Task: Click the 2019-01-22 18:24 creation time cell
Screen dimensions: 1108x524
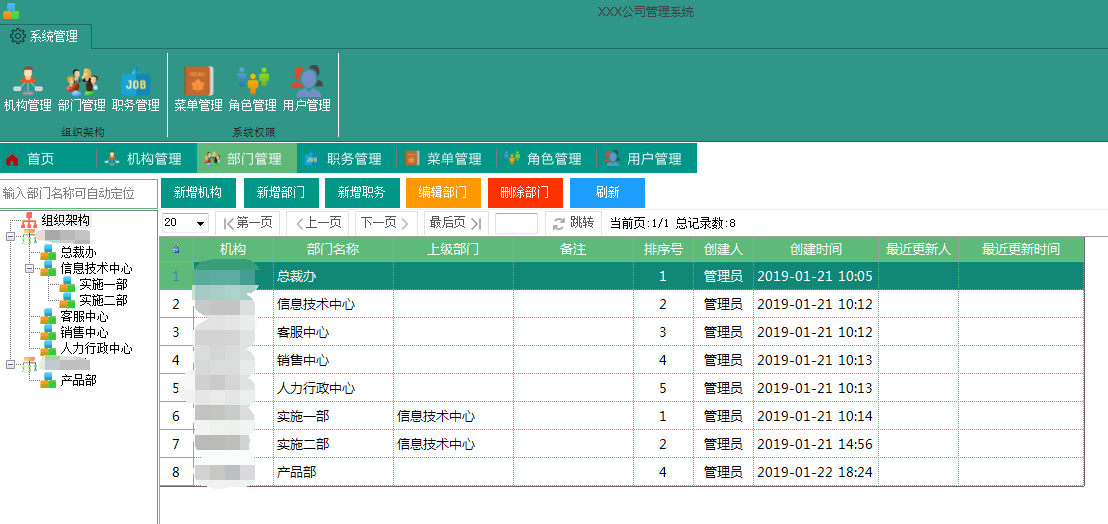Action: click(x=815, y=472)
